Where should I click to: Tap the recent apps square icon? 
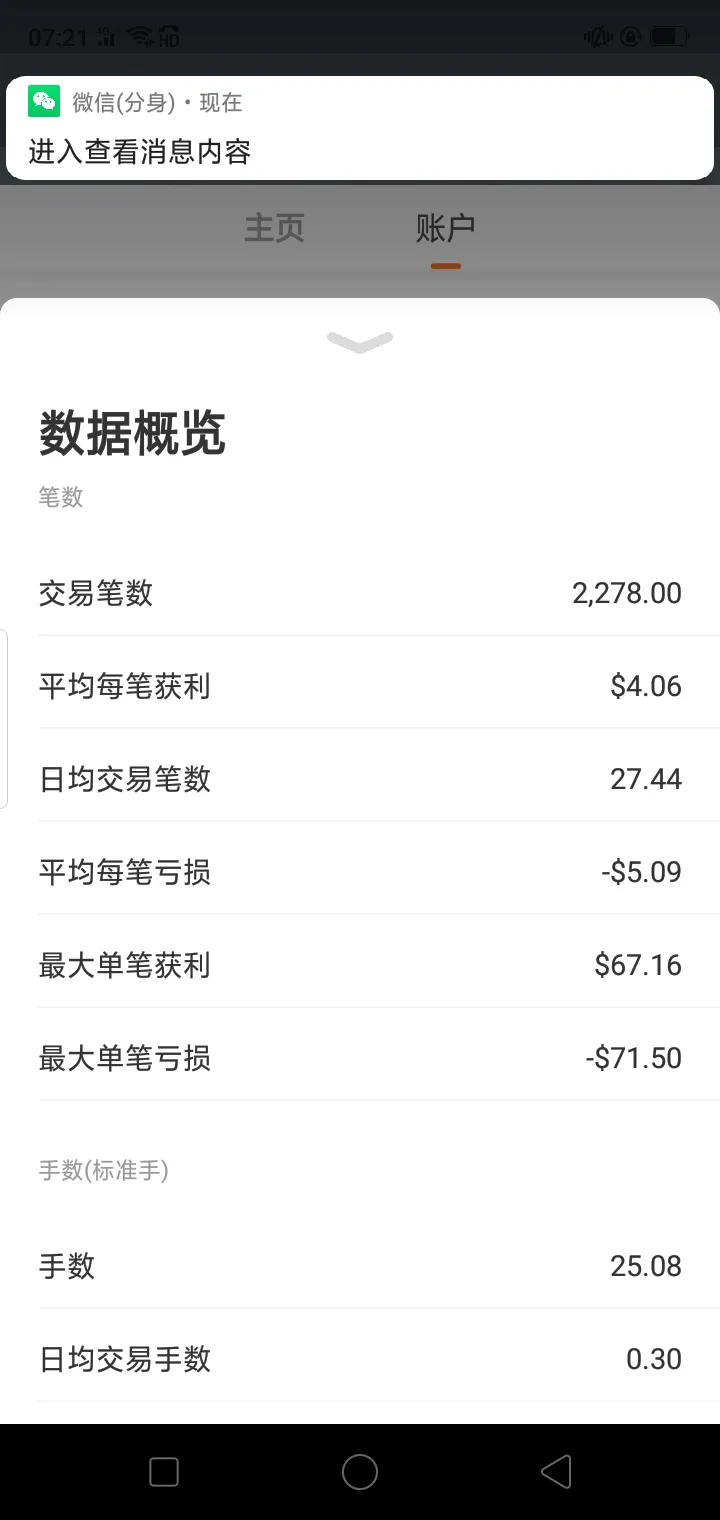pyautogui.click(x=164, y=1471)
